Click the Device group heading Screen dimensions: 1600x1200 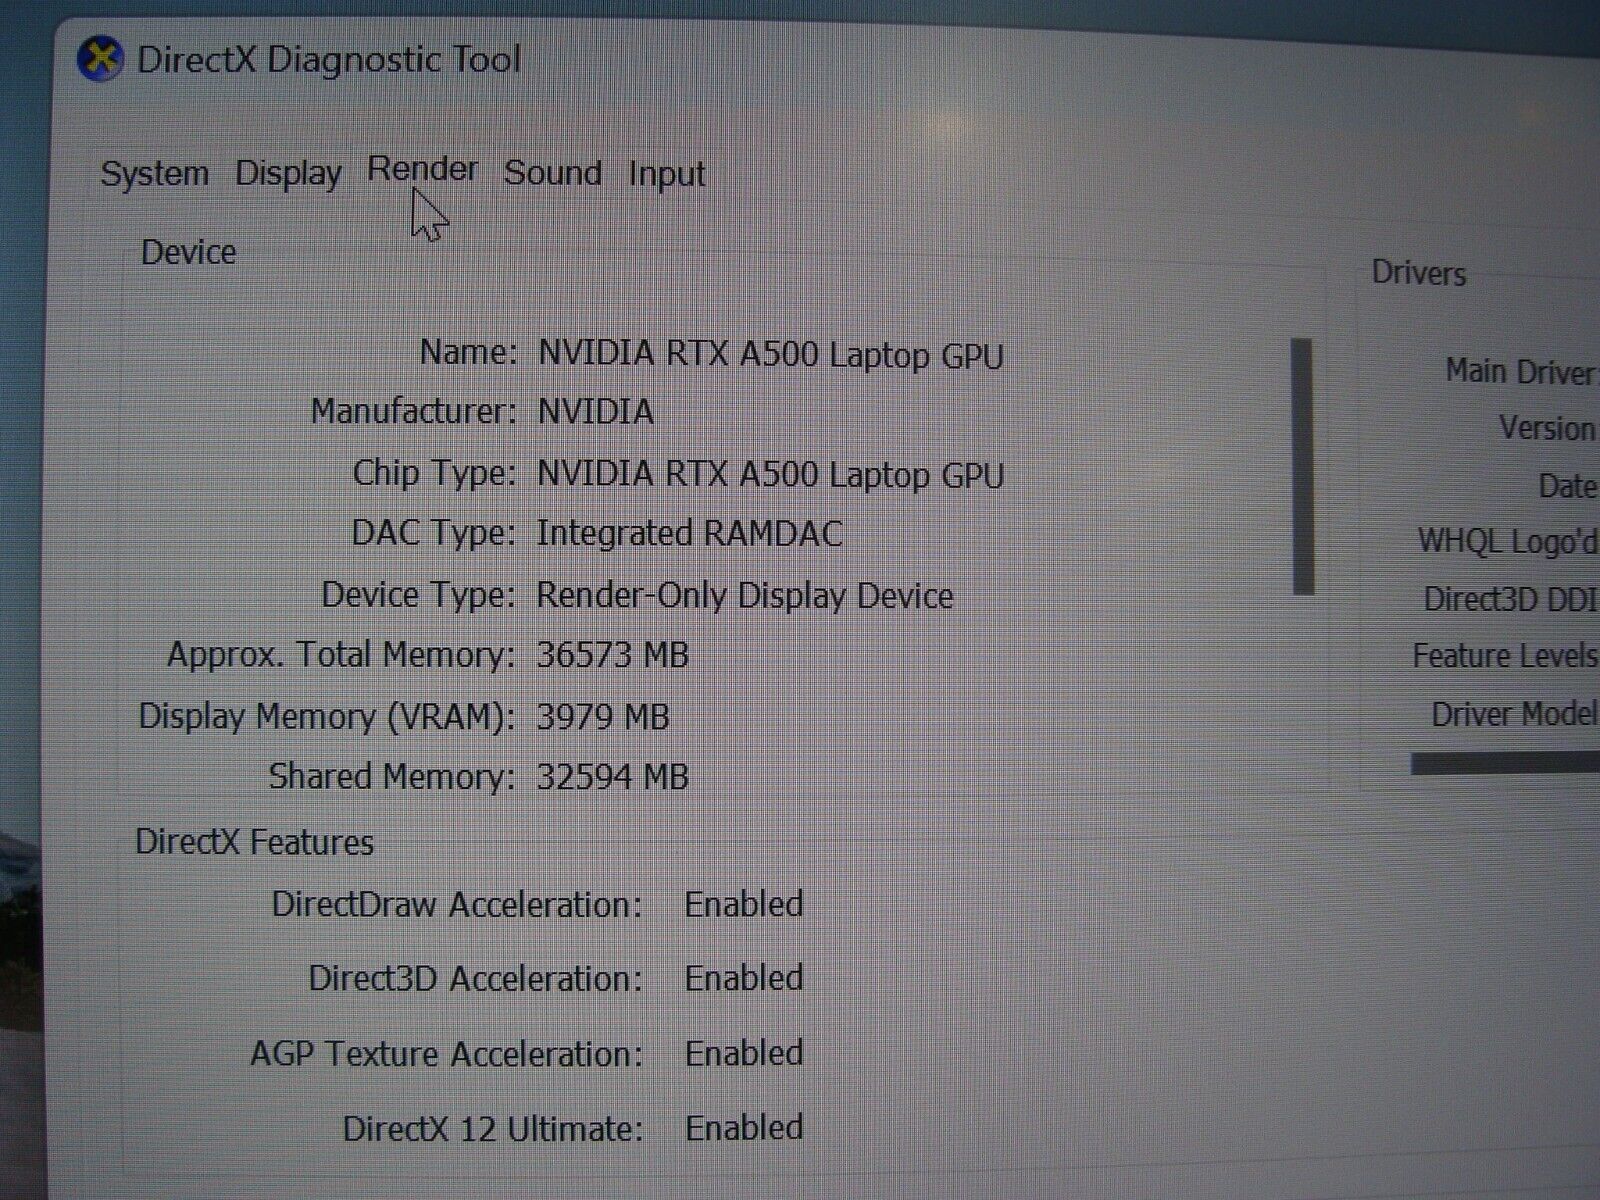pyautogui.click(x=188, y=252)
